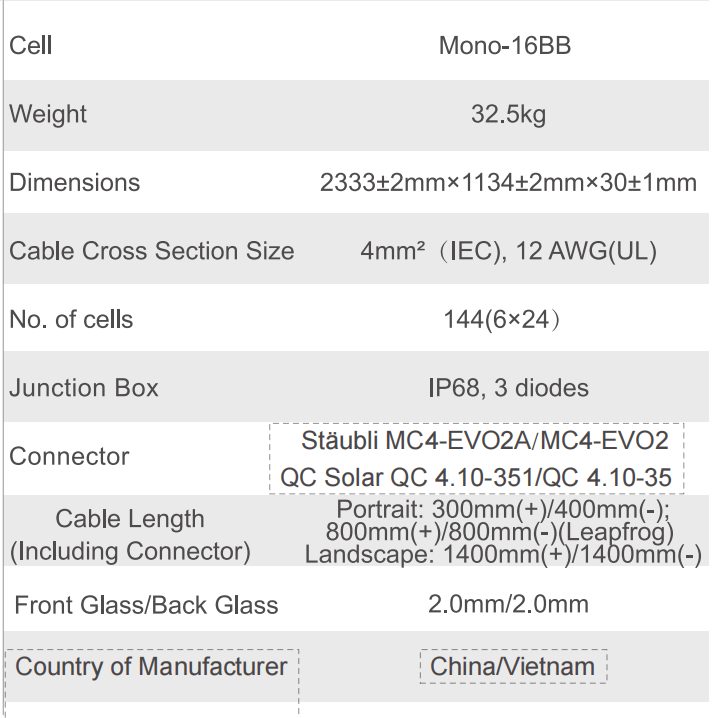Select the 'Mono-16BB' cell value
Viewport: 718px width, 718px height.
point(506,46)
